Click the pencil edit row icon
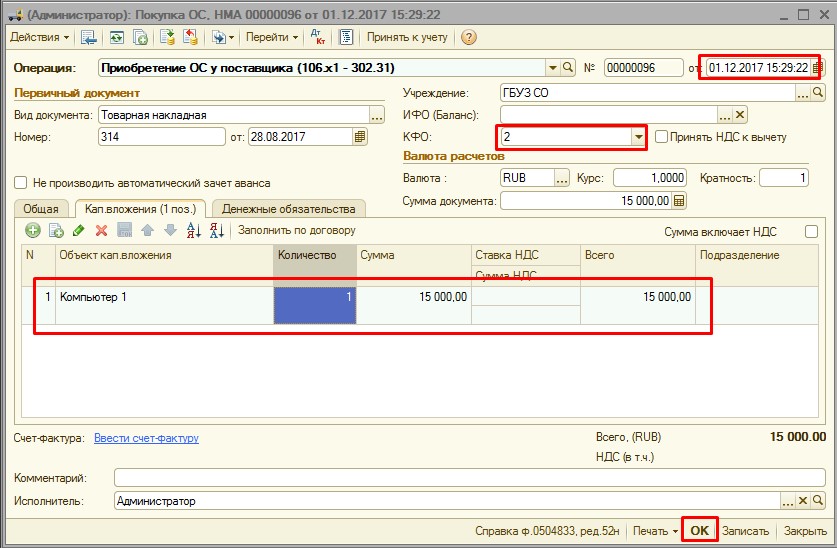This screenshot has height=548, width=837. click(x=79, y=231)
